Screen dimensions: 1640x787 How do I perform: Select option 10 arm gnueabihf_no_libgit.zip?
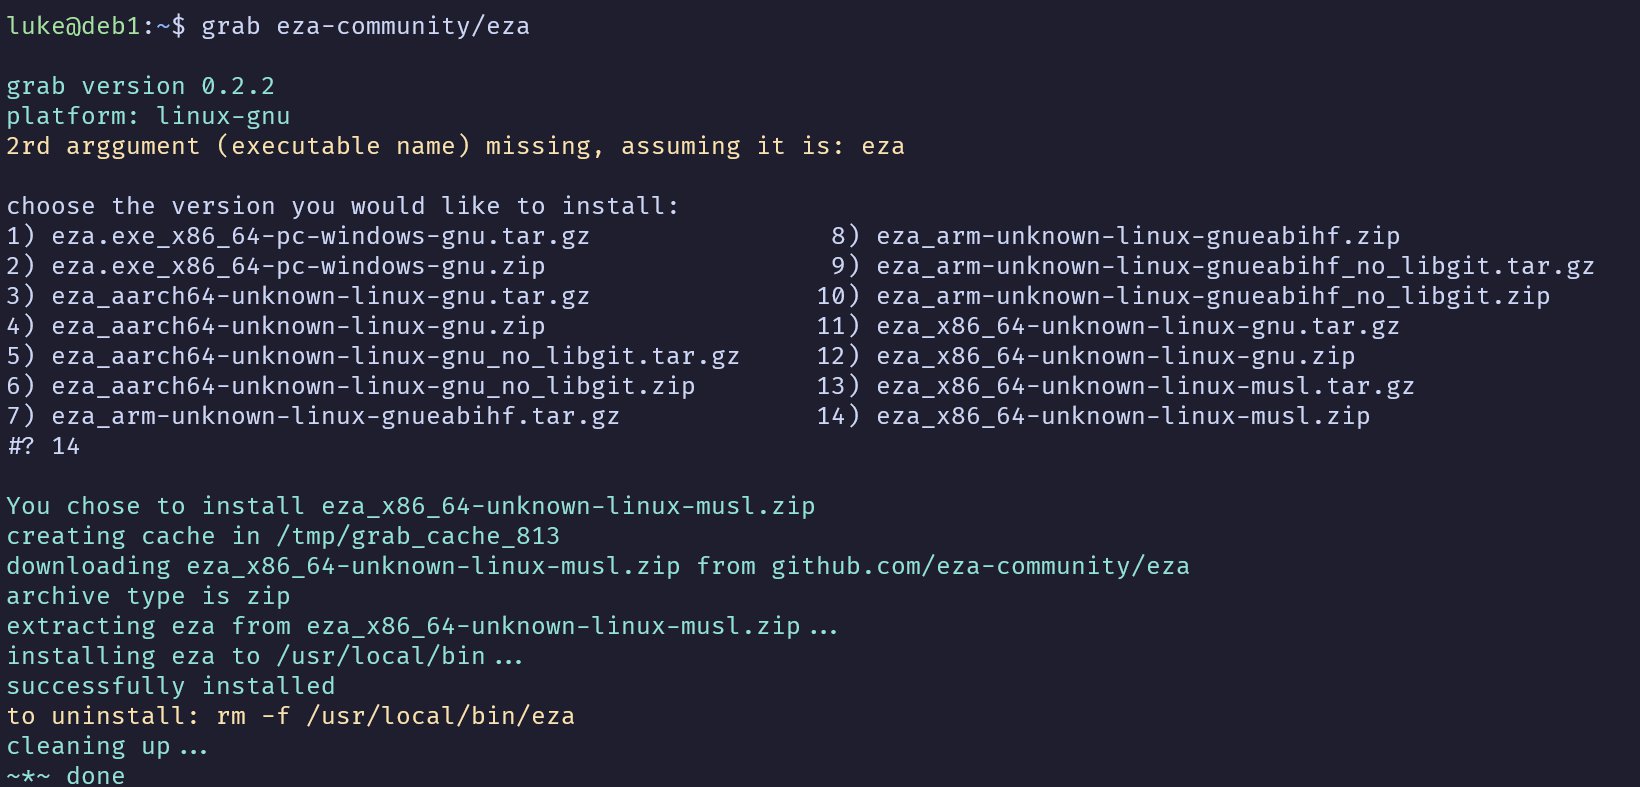[1183, 296]
